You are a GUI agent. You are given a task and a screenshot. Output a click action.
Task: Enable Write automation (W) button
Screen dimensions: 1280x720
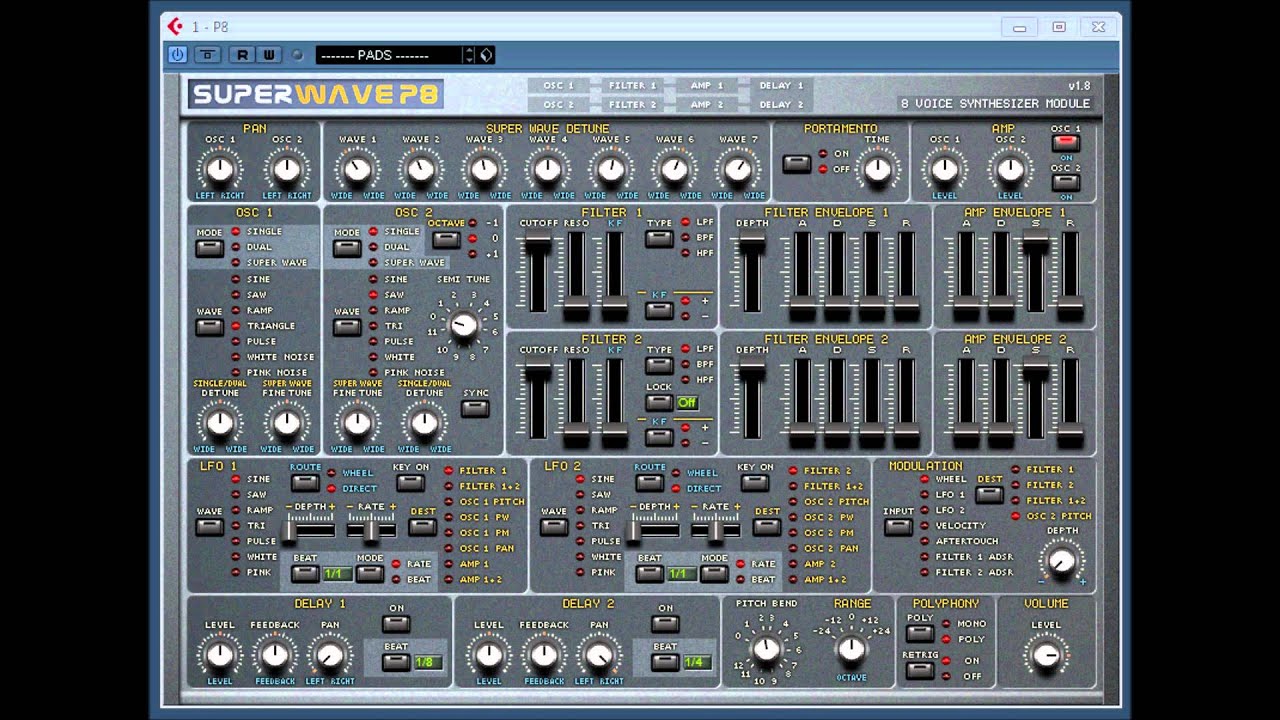[269, 55]
